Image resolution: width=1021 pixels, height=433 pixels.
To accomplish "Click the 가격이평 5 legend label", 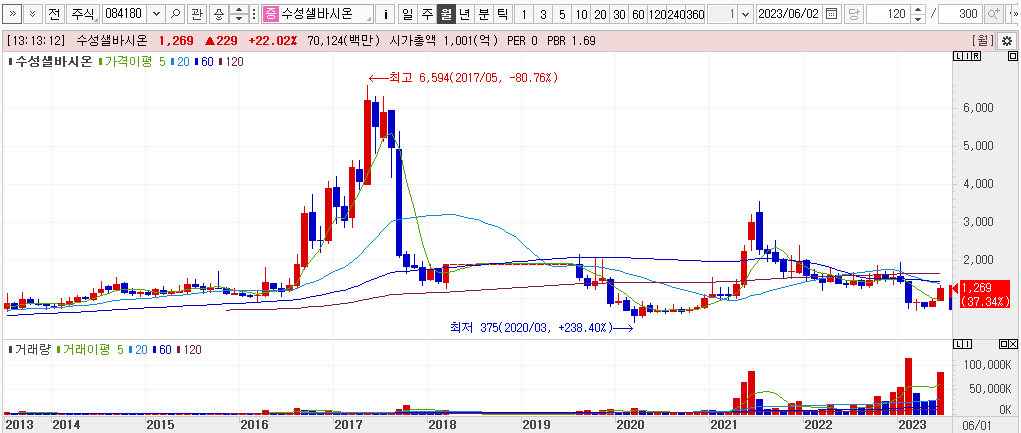I will [x=132, y=64].
